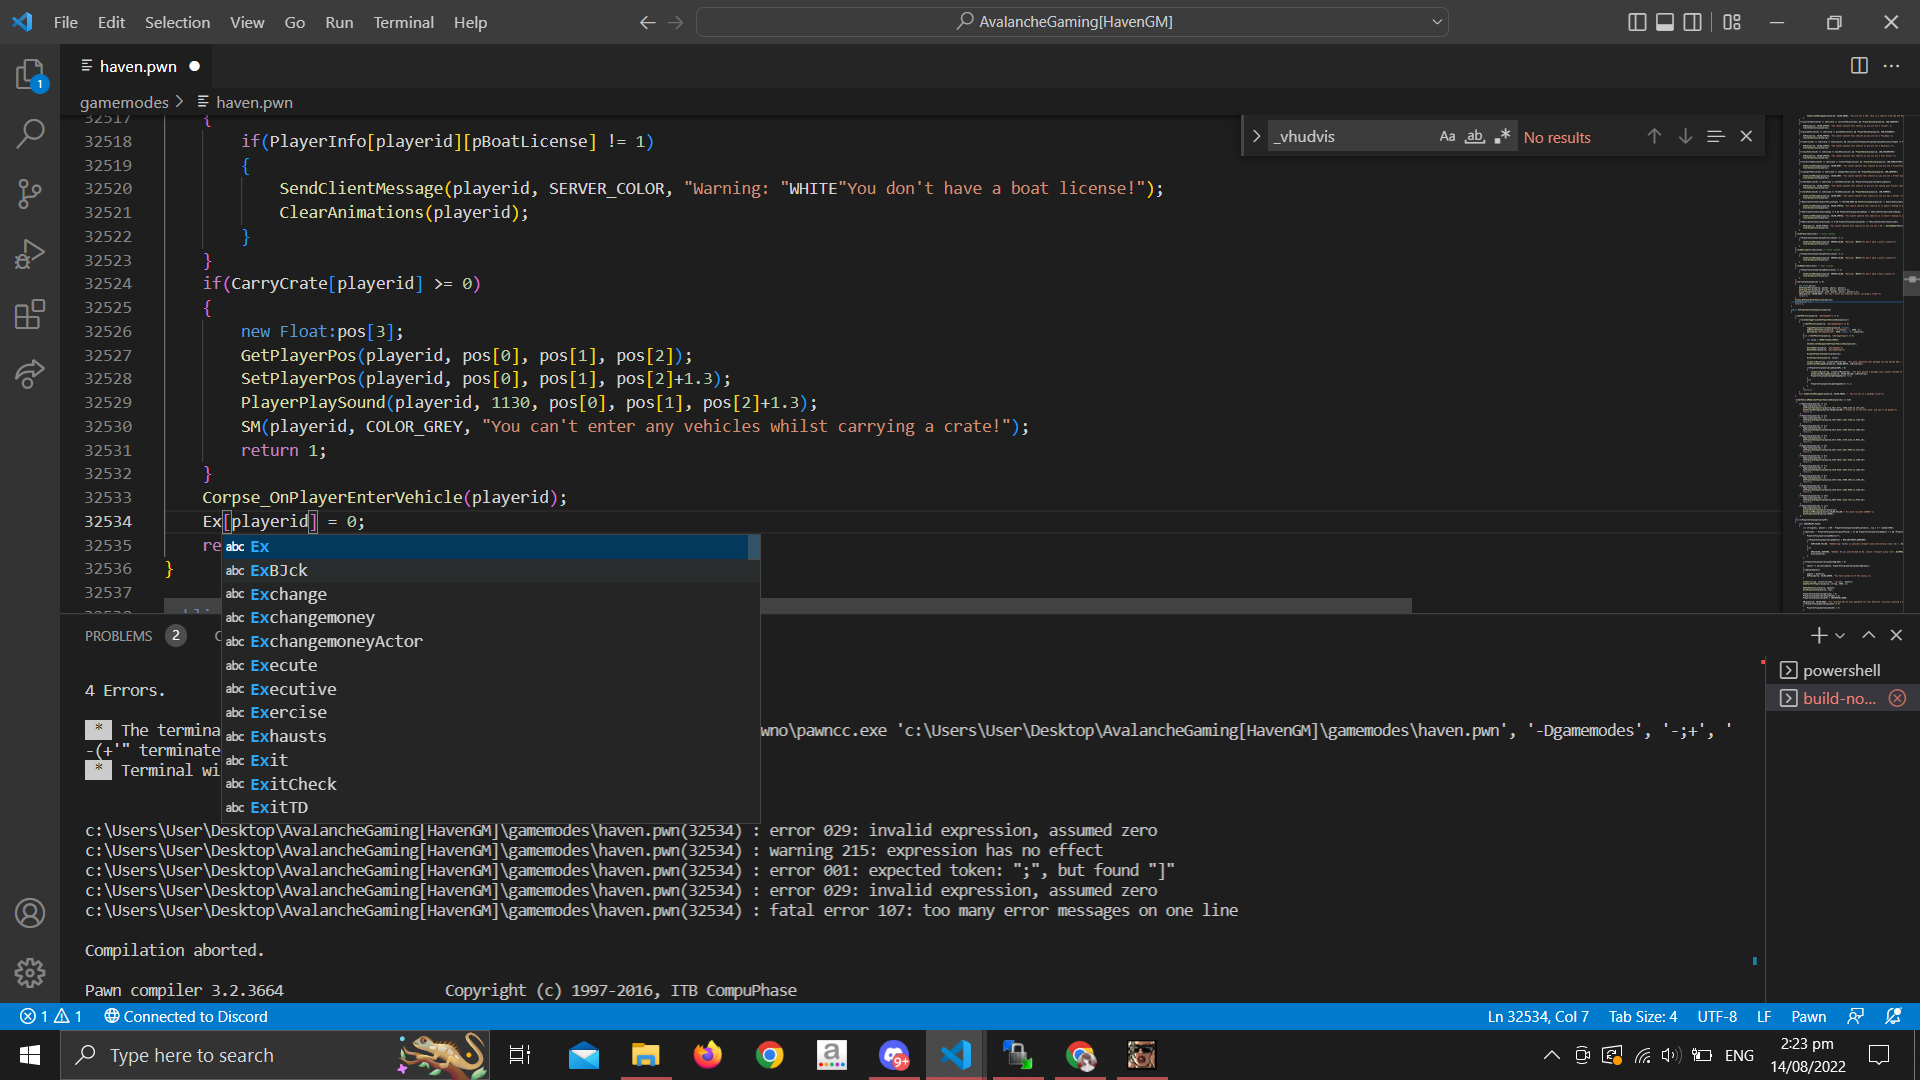The height and width of the screenshot is (1080, 1920).
Task: Go forward using the navigation arrow
Action: click(675, 22)
